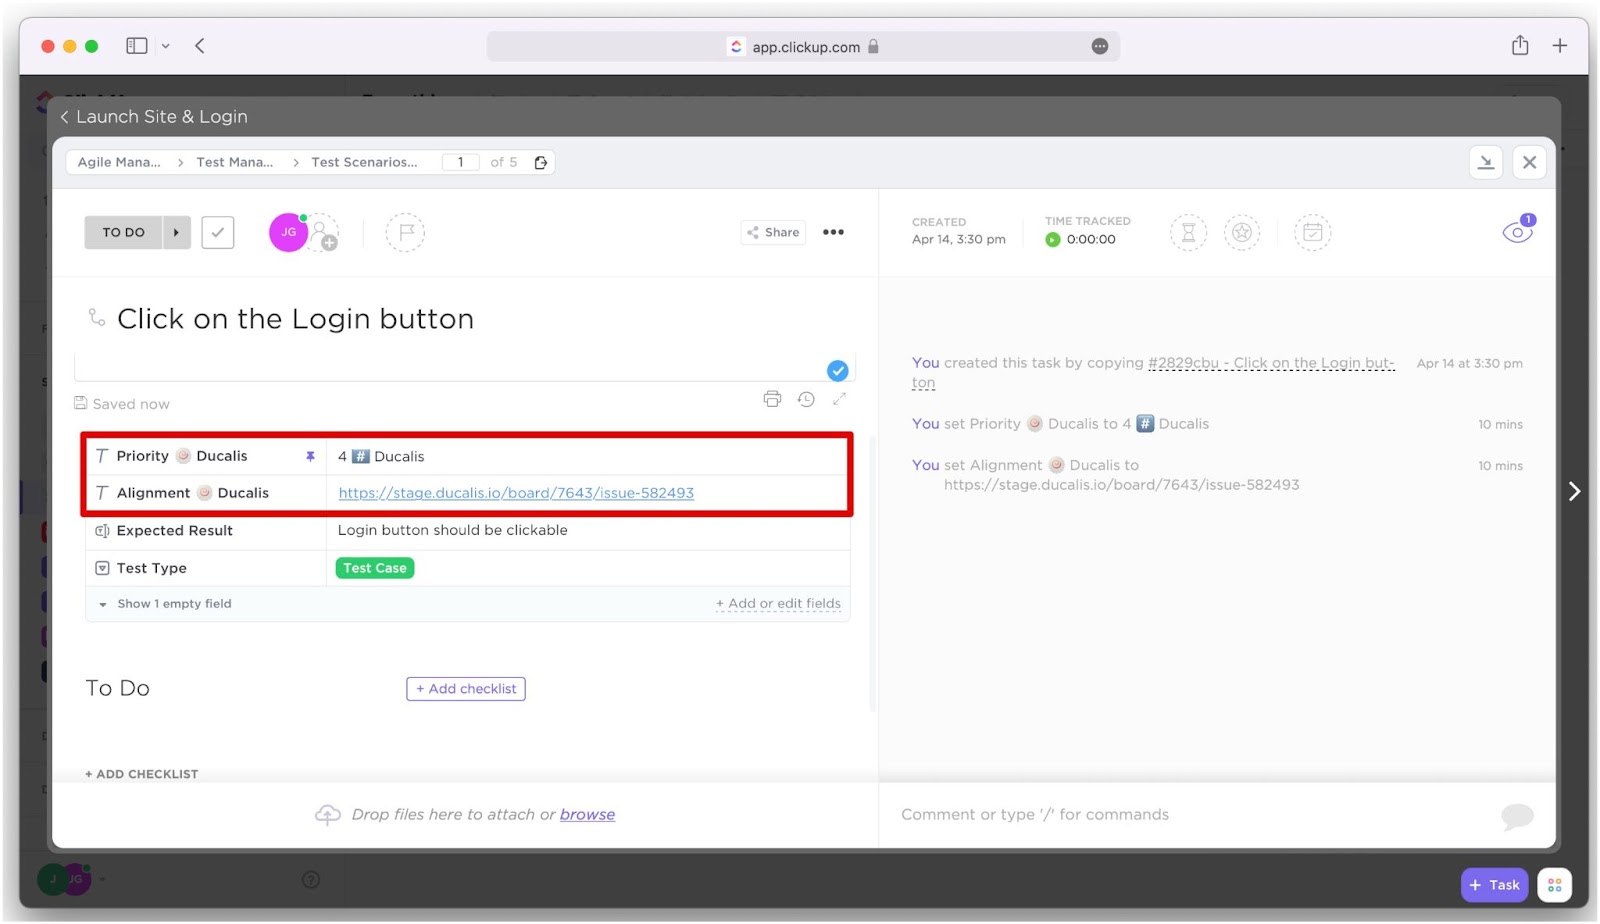This screenshot has height=924, width=1600.
Task: Go to next task with right chevron
Action: 1574,491
